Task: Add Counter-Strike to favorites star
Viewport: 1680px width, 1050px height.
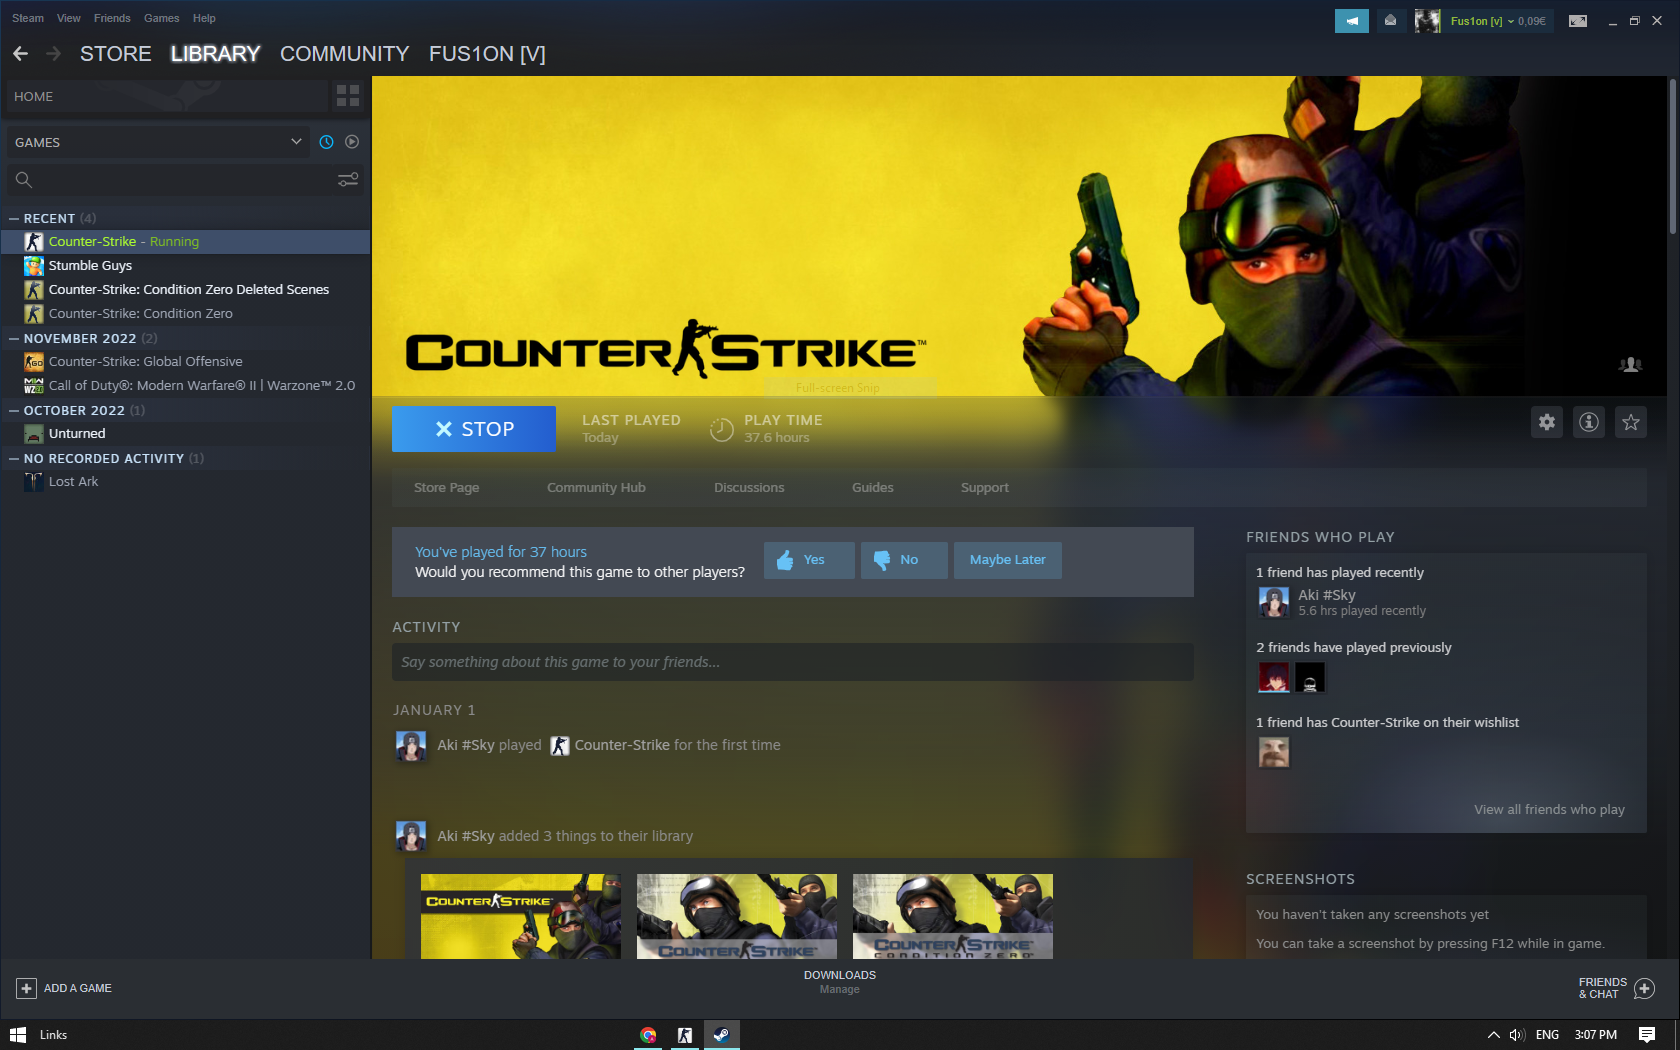Action: (x=1631, y=422)
